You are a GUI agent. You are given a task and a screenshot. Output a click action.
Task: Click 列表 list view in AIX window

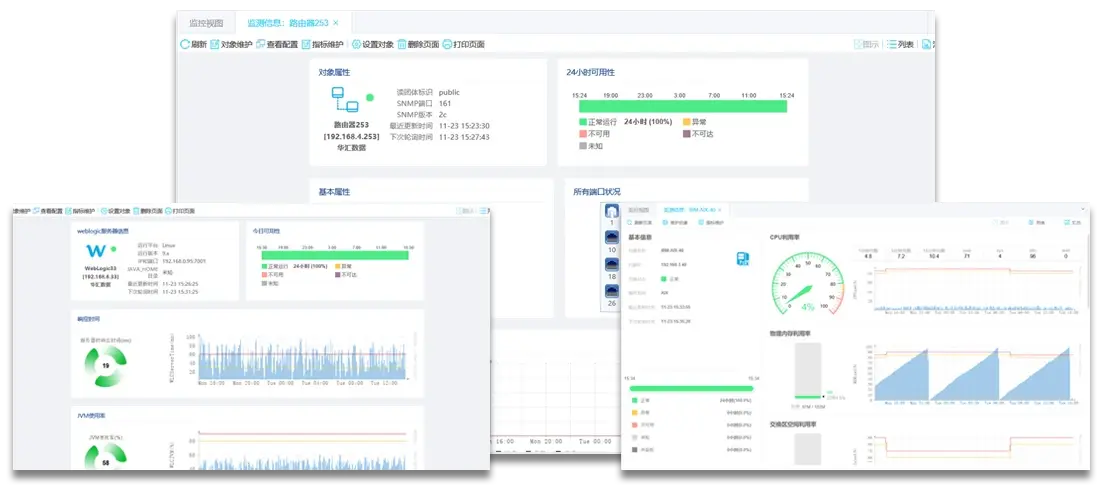click(x=1036, y=223)
